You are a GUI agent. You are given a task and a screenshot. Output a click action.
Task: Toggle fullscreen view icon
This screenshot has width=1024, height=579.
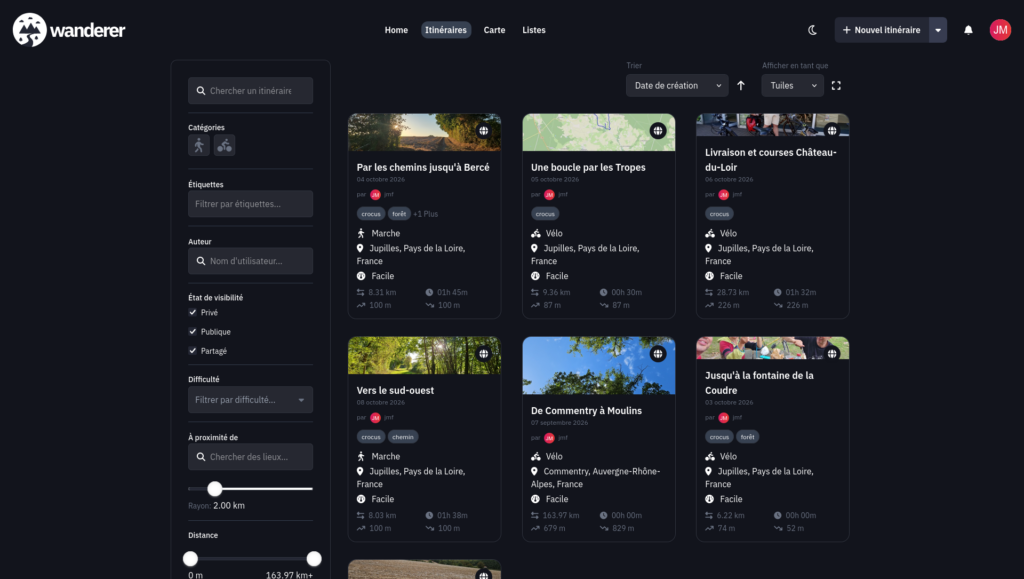pyautogui.click(x=836, y=86)
